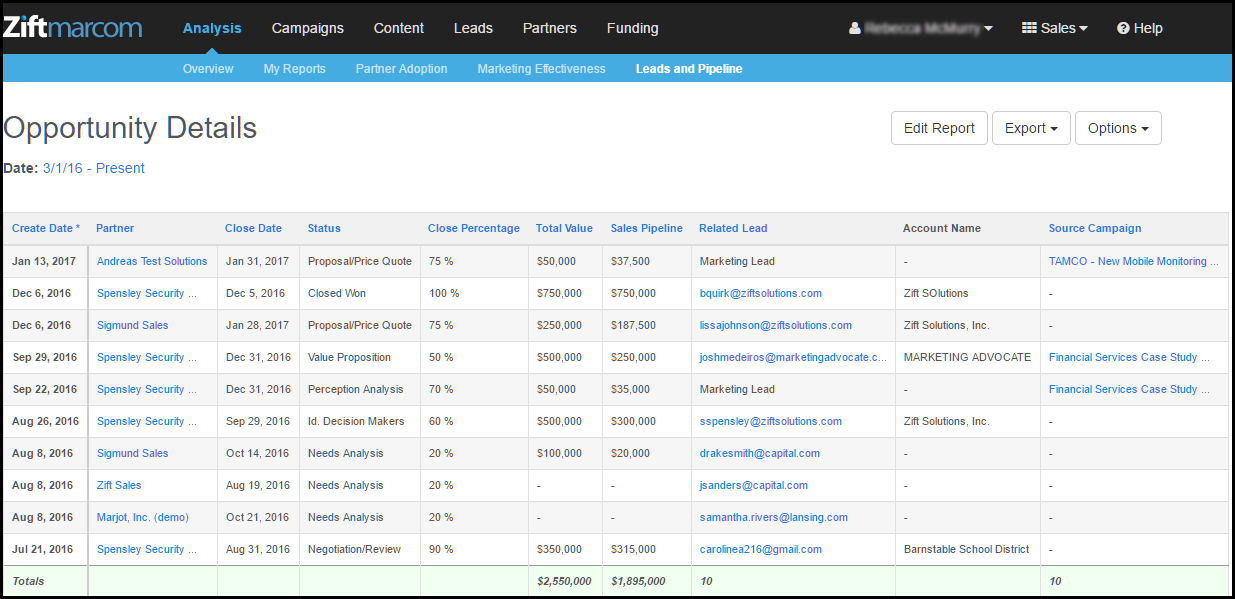Screen dimensions: 1235x599
Task: Expand the Options dropdown
Action: (x=1118, y=128)
